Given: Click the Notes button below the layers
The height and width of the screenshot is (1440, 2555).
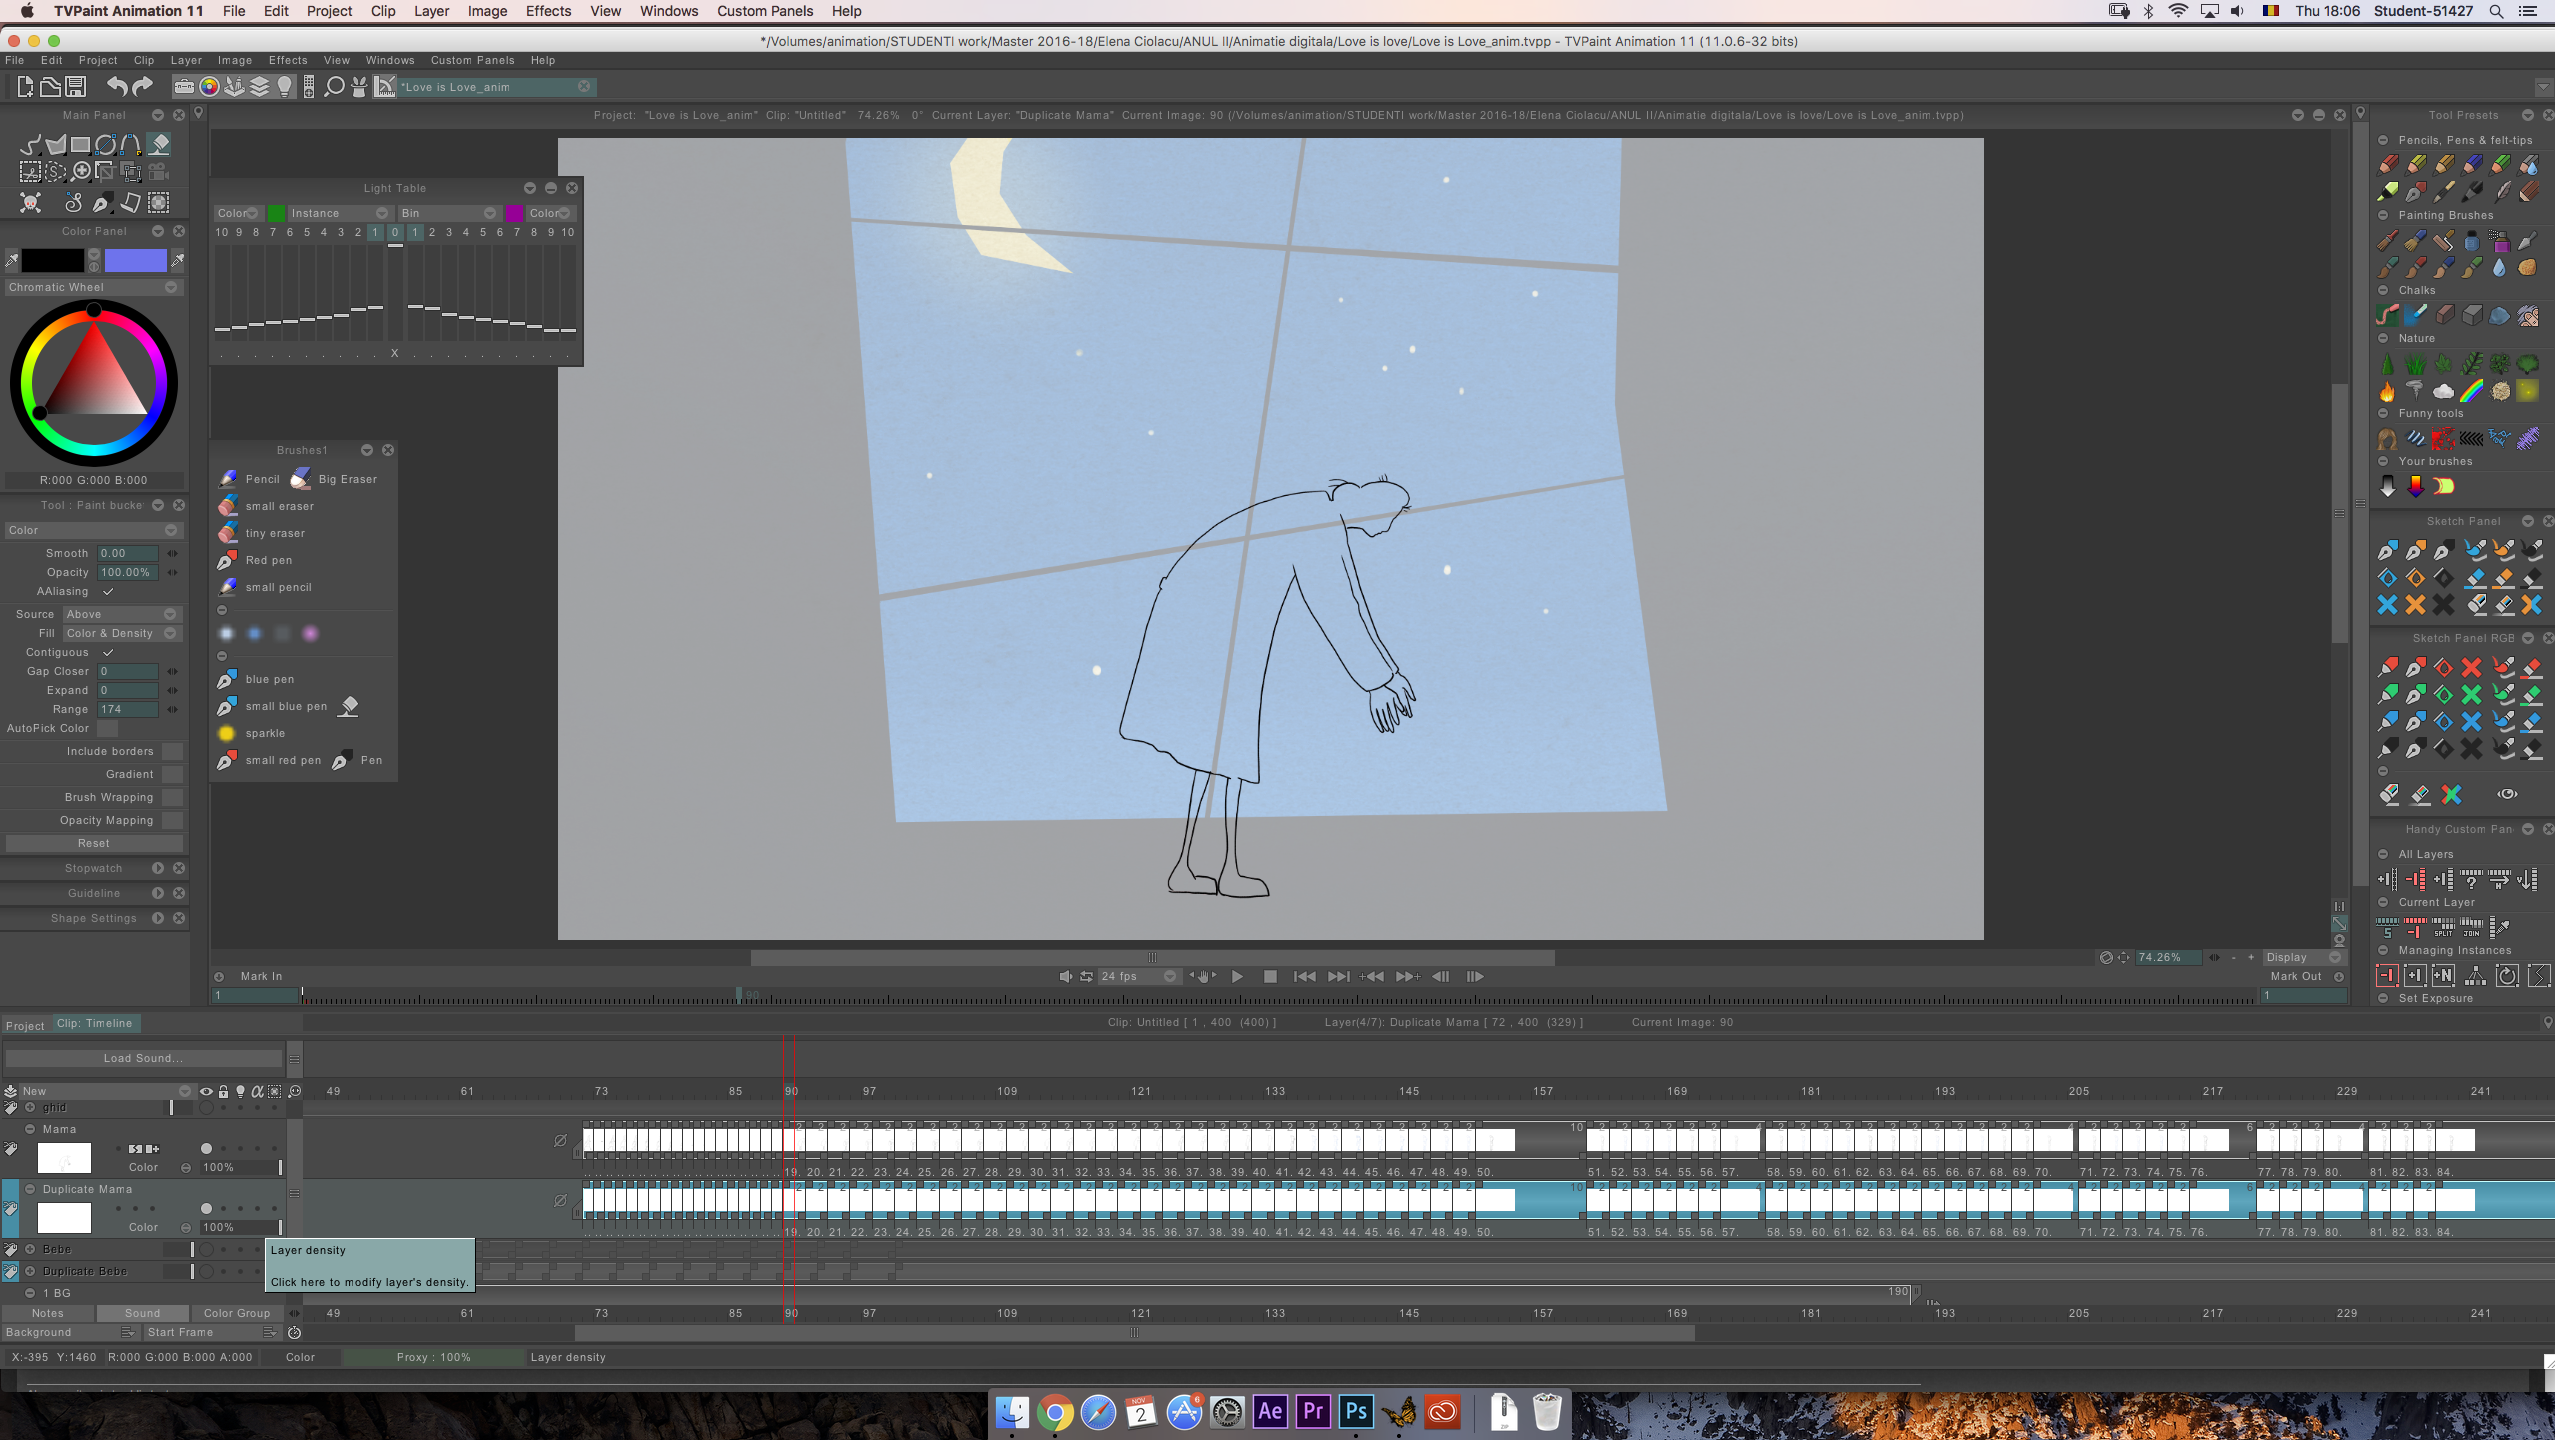Looking at the screenshot, I should pos(48,1314).
